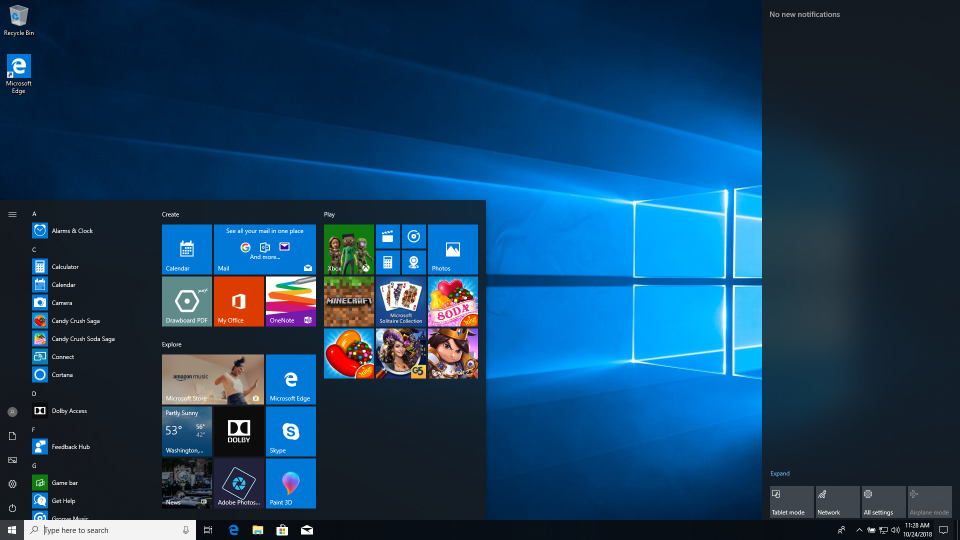
Task: Toggle Airplane mode quick action
Action: (931, 502)
